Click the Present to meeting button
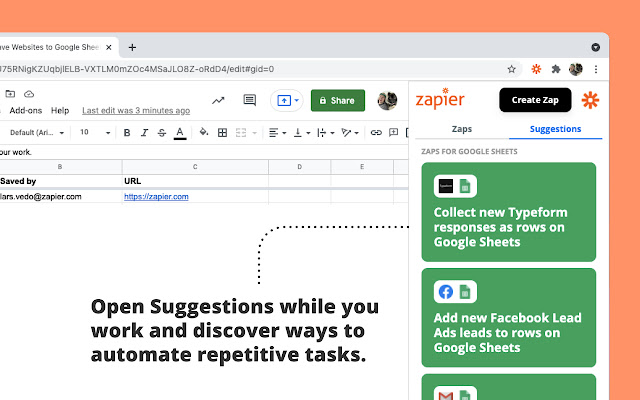Image resolution: width=640 pixels, height=400 pixels. coord(284,100)
